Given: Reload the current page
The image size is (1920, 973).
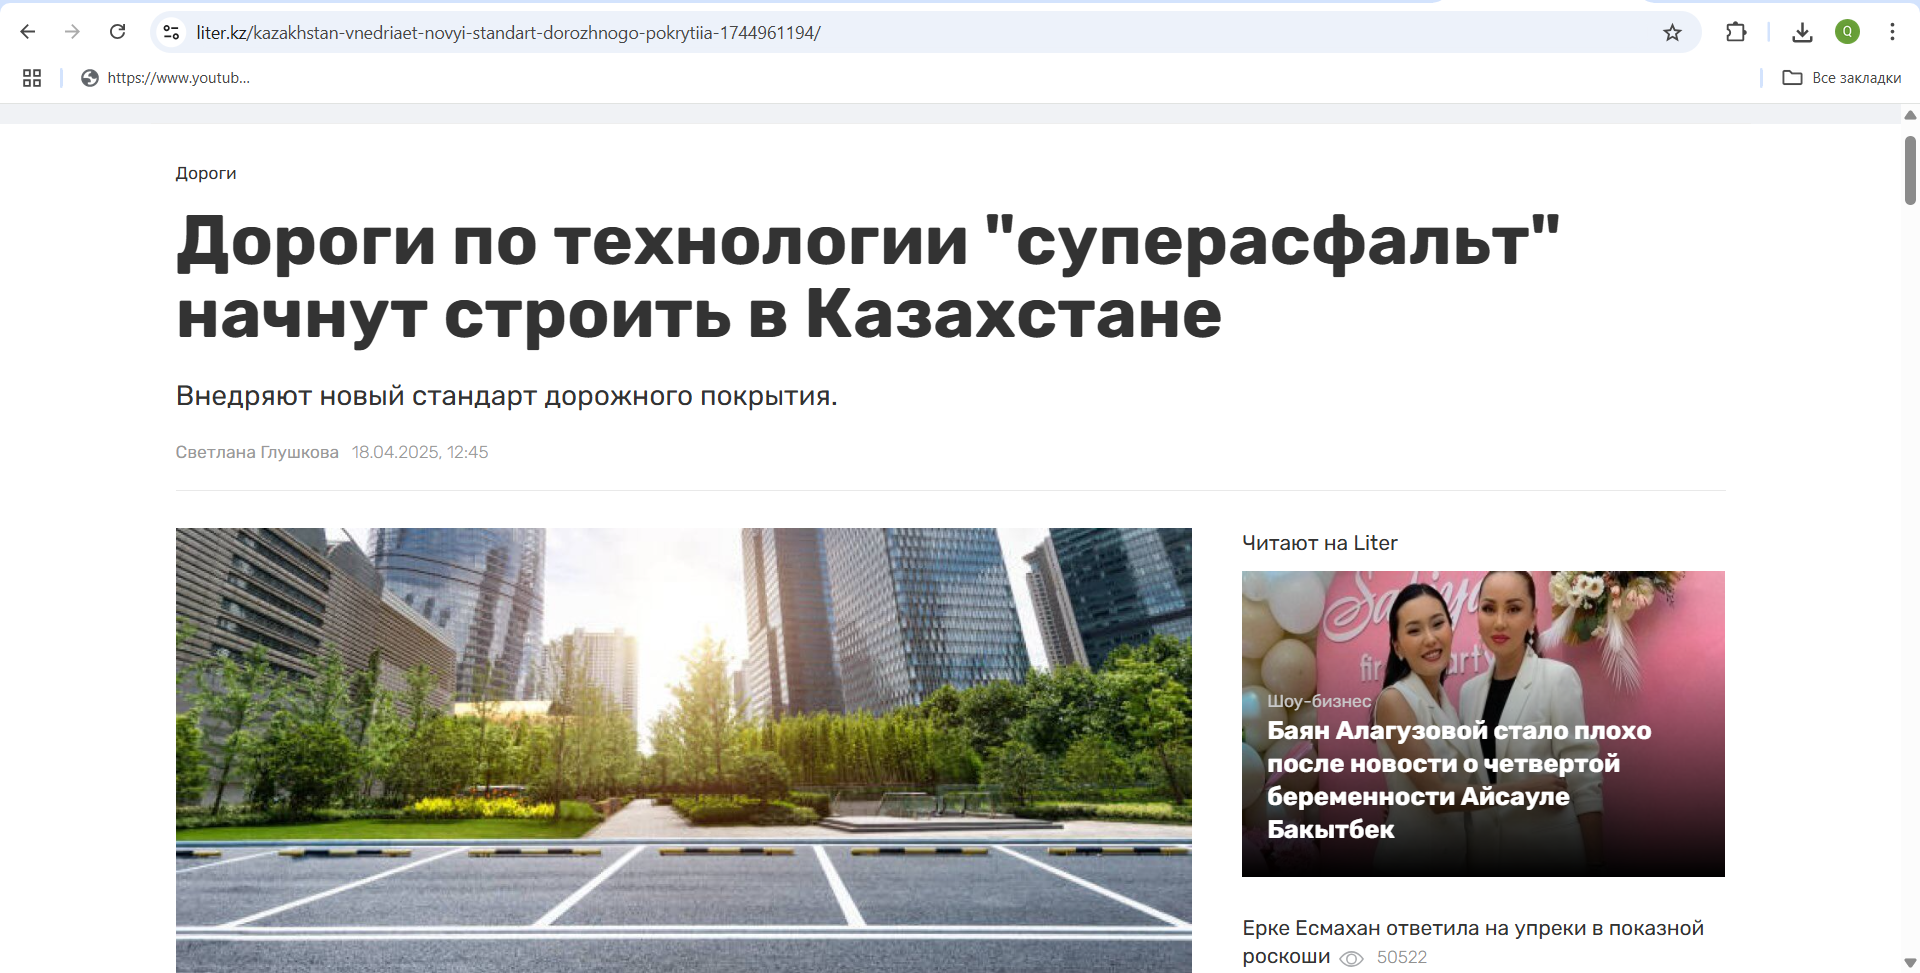Looking at the screenshot, I should pyautogui.click(x=117, y=32).
